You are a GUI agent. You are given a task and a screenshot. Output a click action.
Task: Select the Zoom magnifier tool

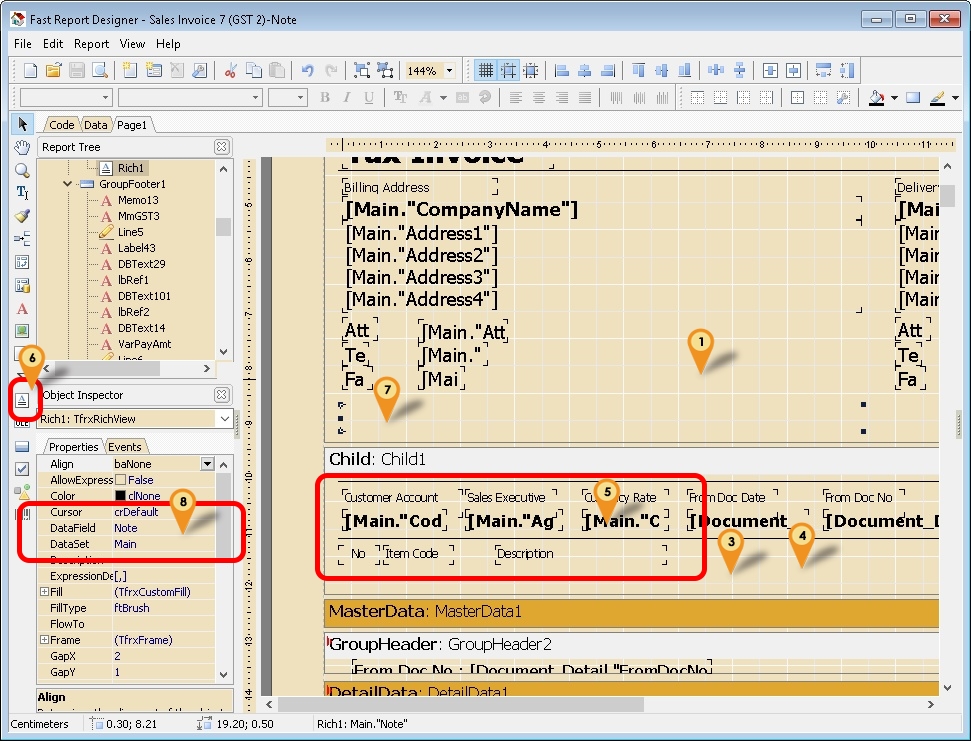(x=22, y=172)
